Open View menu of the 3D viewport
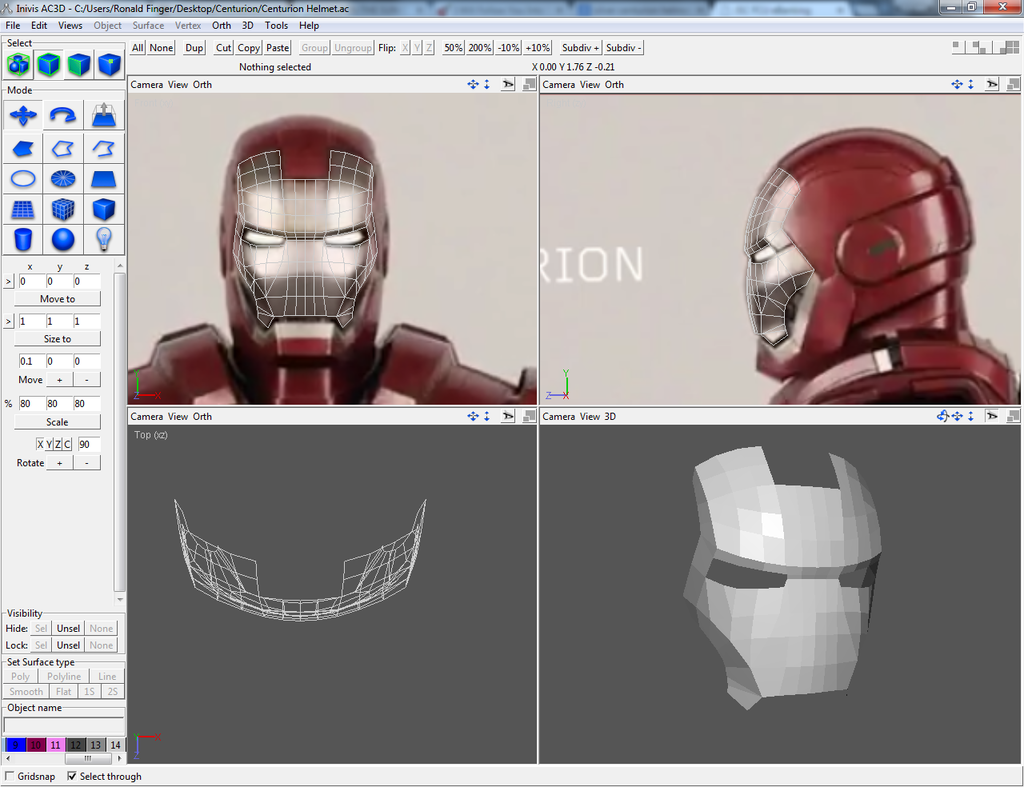Screen dimensions: 1024x787 [590, 416]
